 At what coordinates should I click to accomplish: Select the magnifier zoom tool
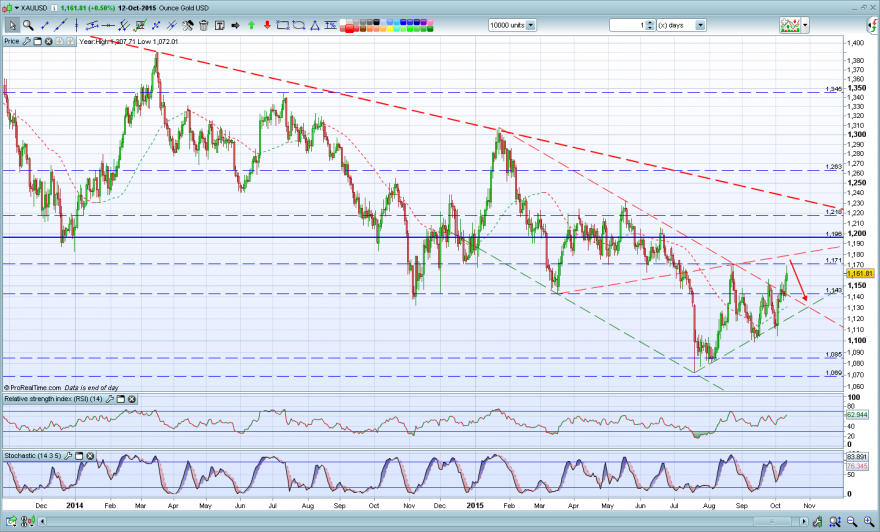(28, 25)
